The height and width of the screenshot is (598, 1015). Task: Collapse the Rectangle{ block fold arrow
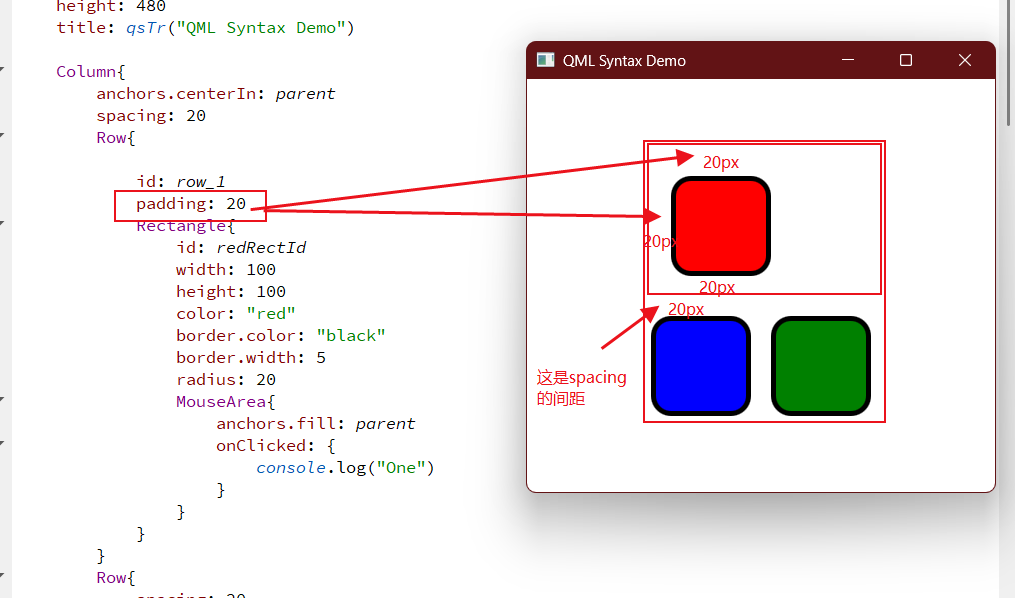[2, 223]
